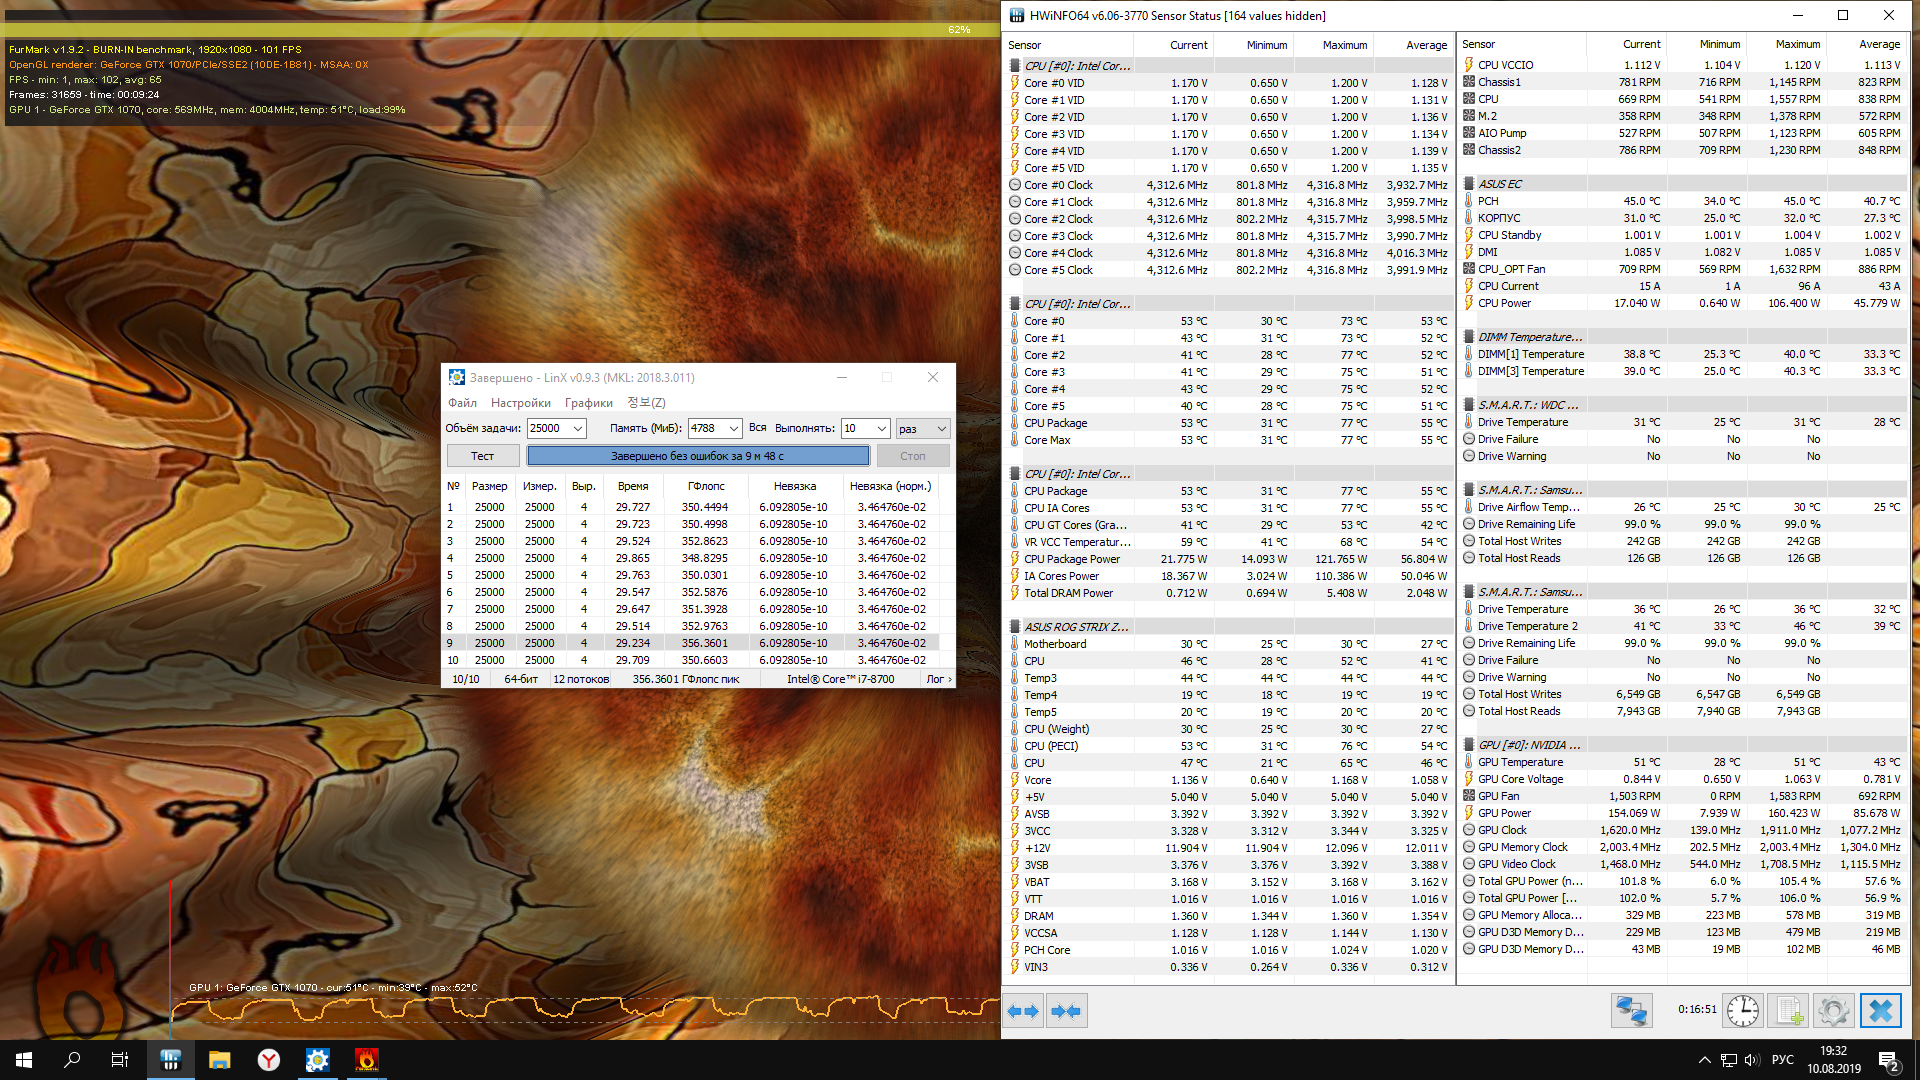Open HWiNFO remote network monitoring icon

(x=1631, y=1011)
